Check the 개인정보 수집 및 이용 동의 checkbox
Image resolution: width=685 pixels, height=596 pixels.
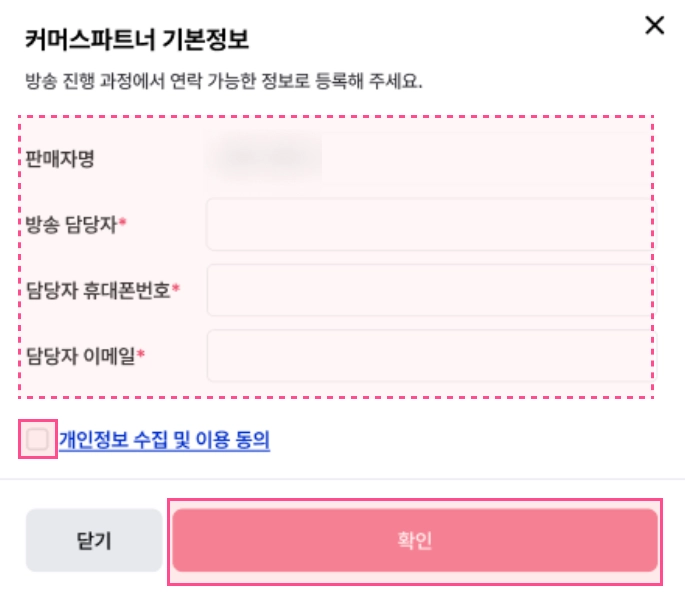38,440
